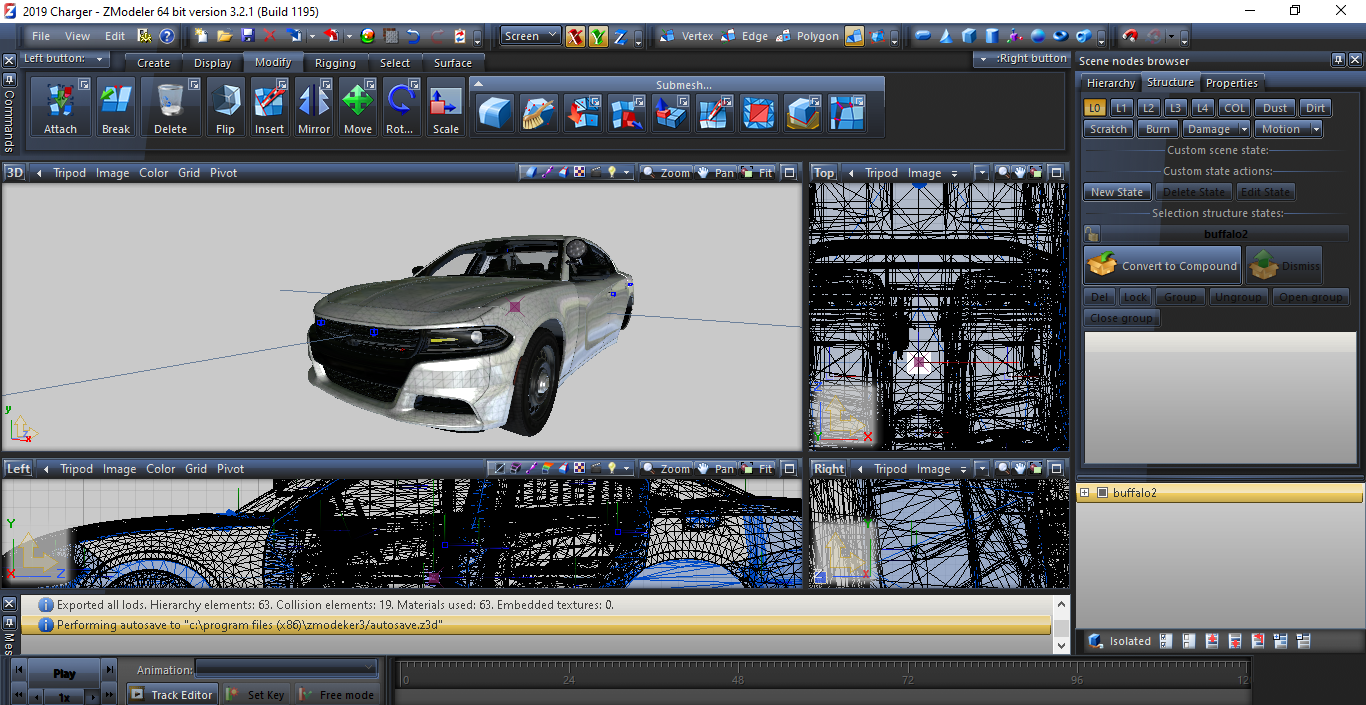
Task: Open the Hierarchy tab in scene browser
Action: tap(1110, 83)
